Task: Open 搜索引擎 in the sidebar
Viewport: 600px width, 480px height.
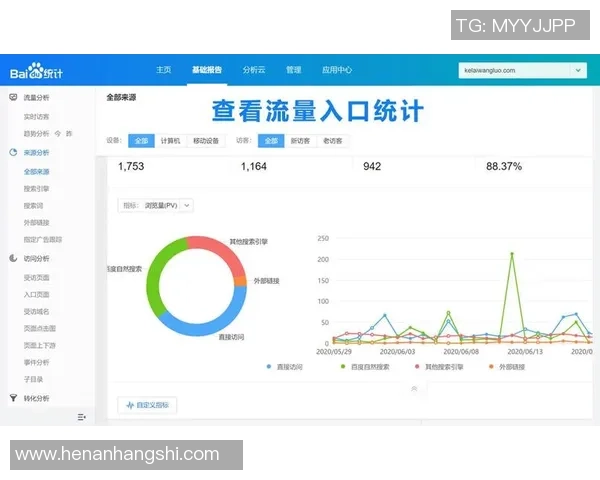Action: [36, 189]
